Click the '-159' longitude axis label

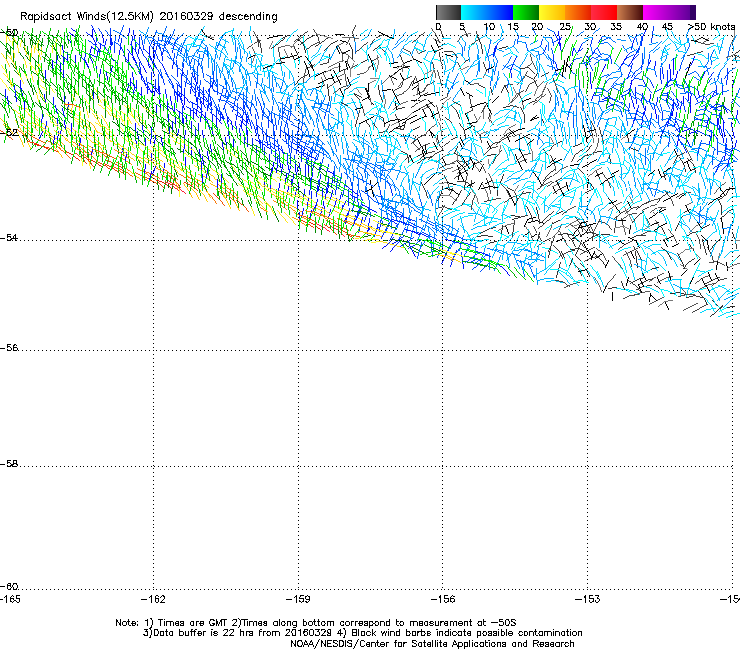pos(298,599)
